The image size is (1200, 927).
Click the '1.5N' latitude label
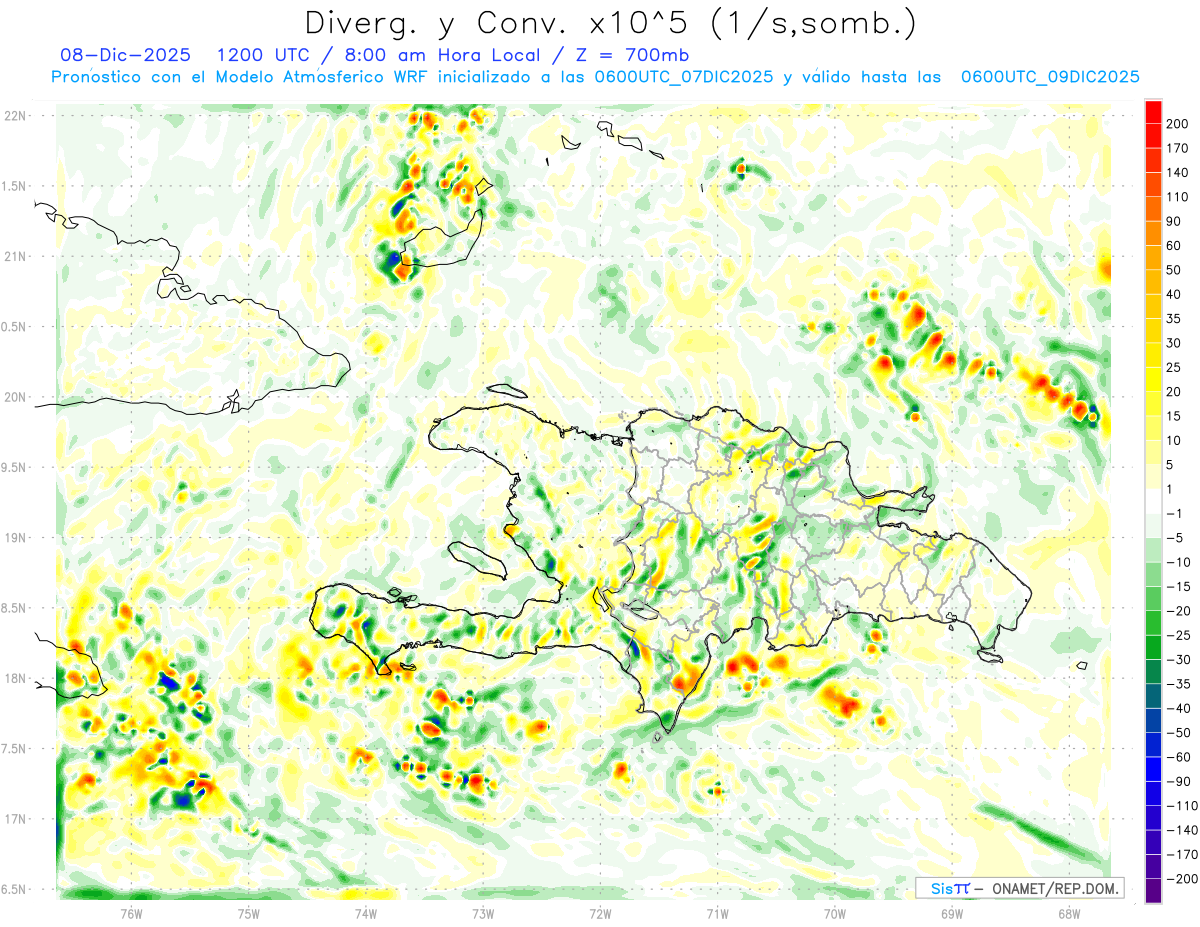pyautogui.click(x=14, y=186)
